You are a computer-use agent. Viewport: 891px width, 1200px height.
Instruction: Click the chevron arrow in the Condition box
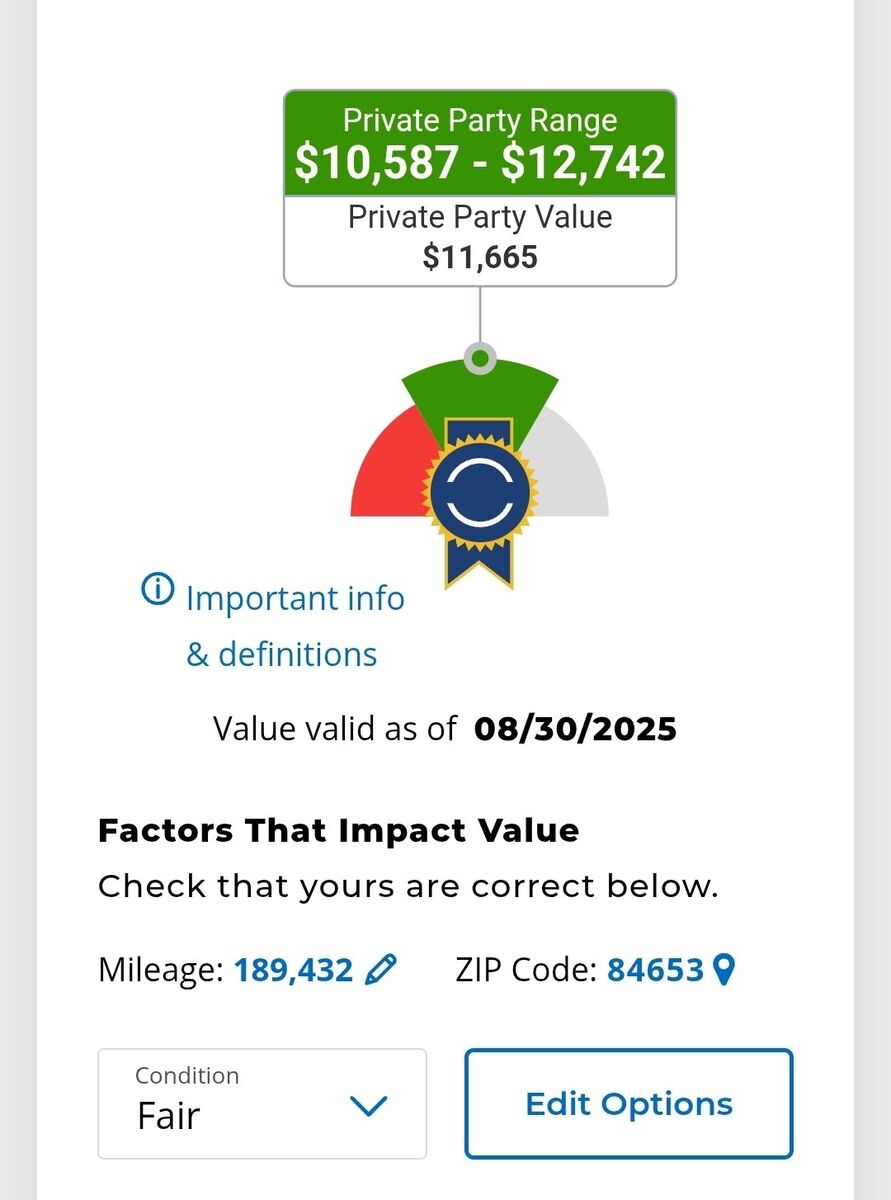(x=369, y=1105)
